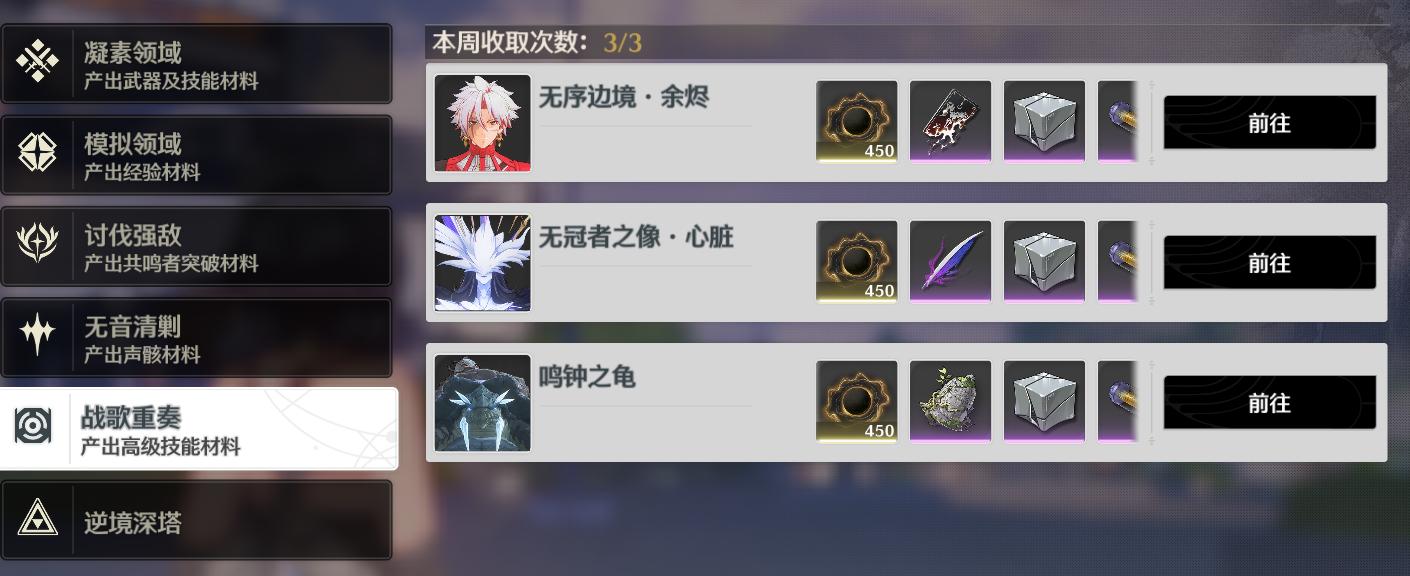Click the 逆境深塔 triangle icon
The width and height of the screenshot is (1410, 576).
pos(37,520)
